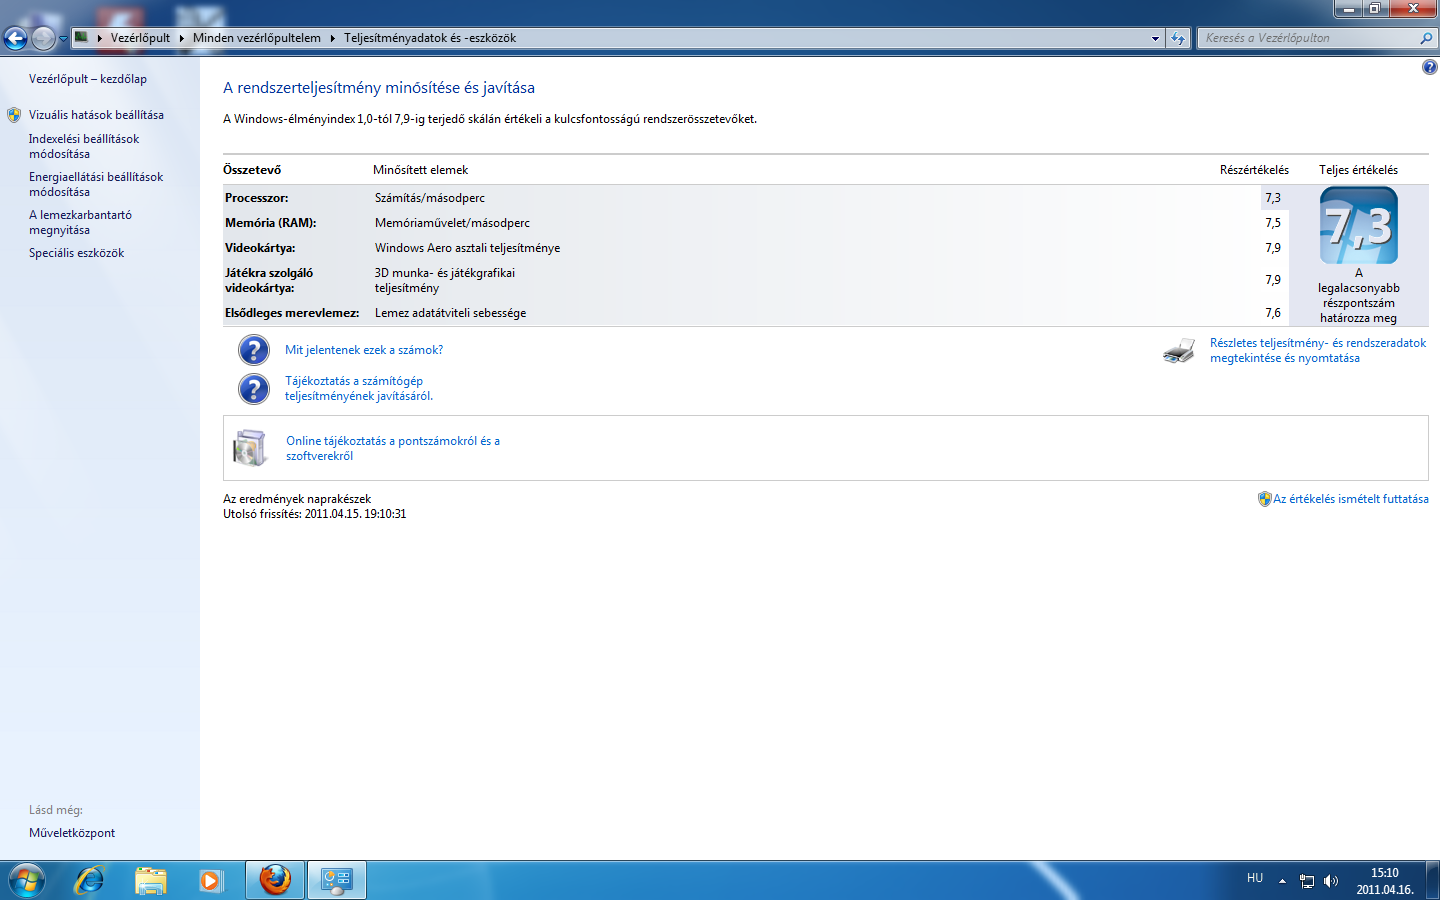
Task: Open Windows Media Player from taskbar
Action: 210,880
